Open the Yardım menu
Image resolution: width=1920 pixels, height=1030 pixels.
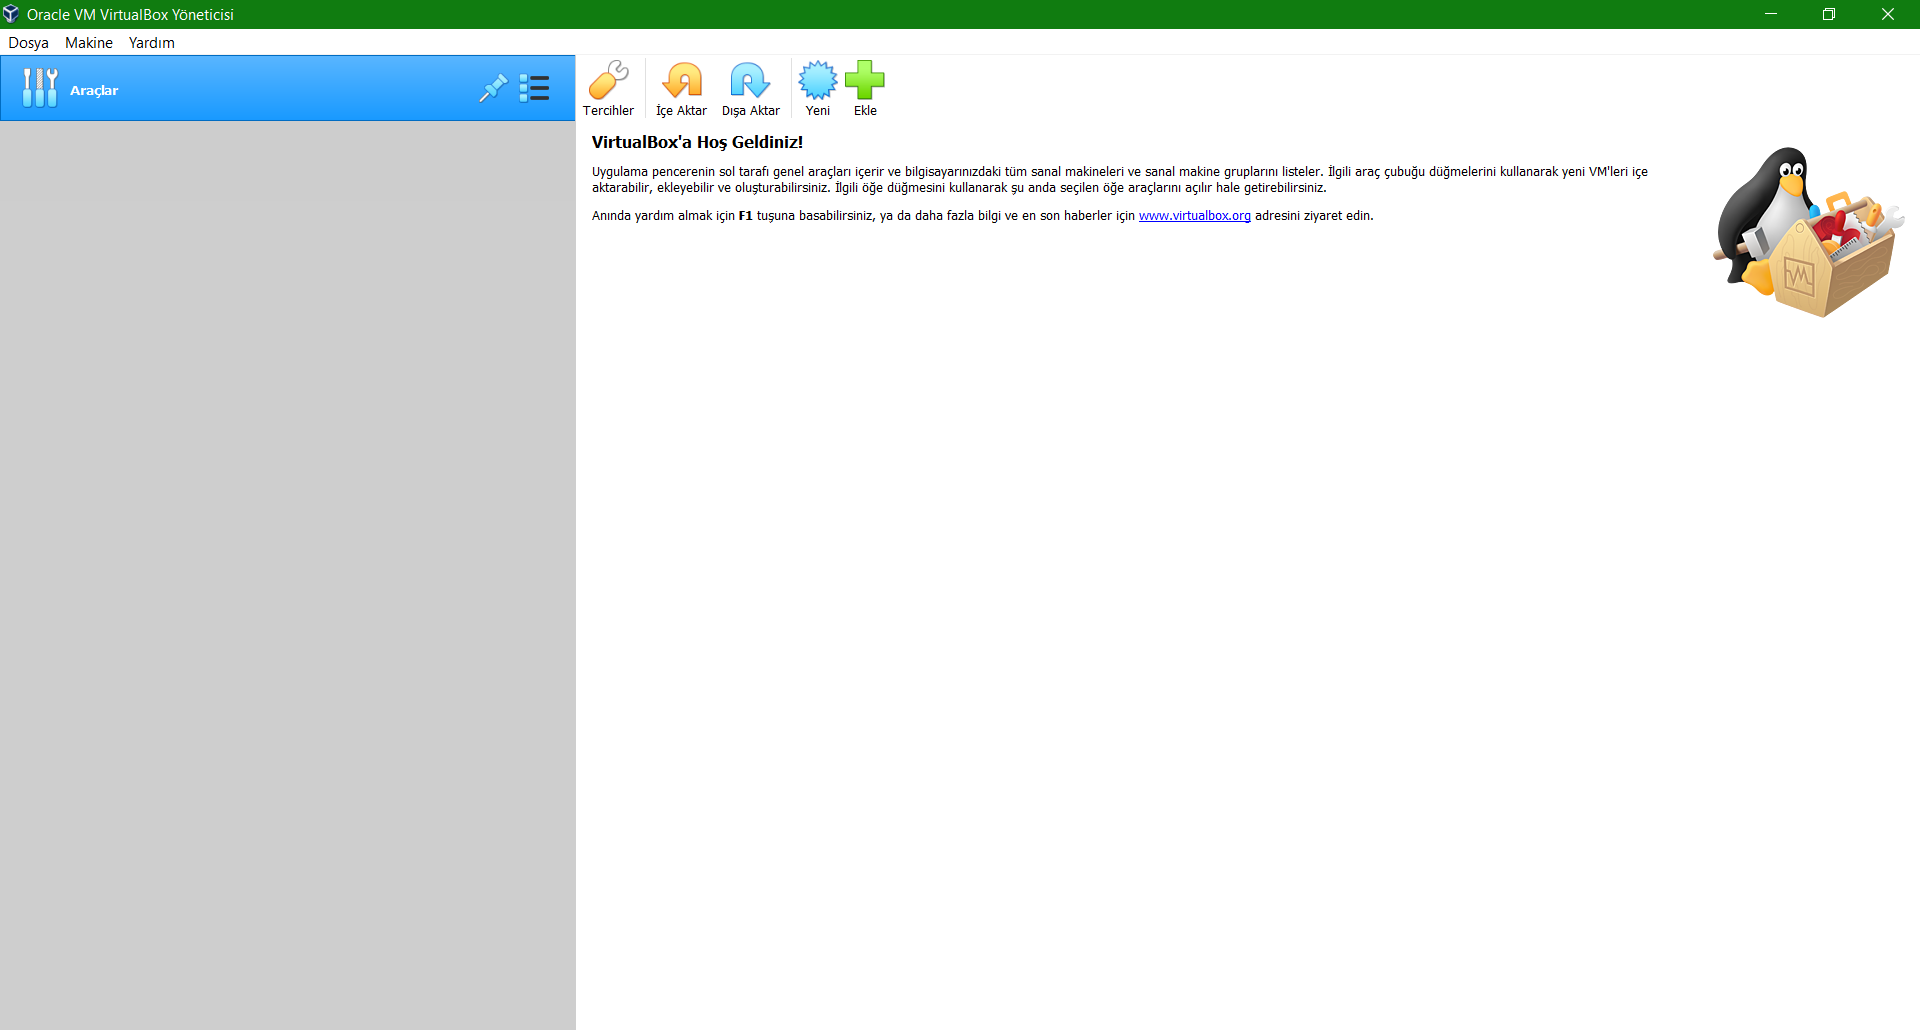(152, 43)
